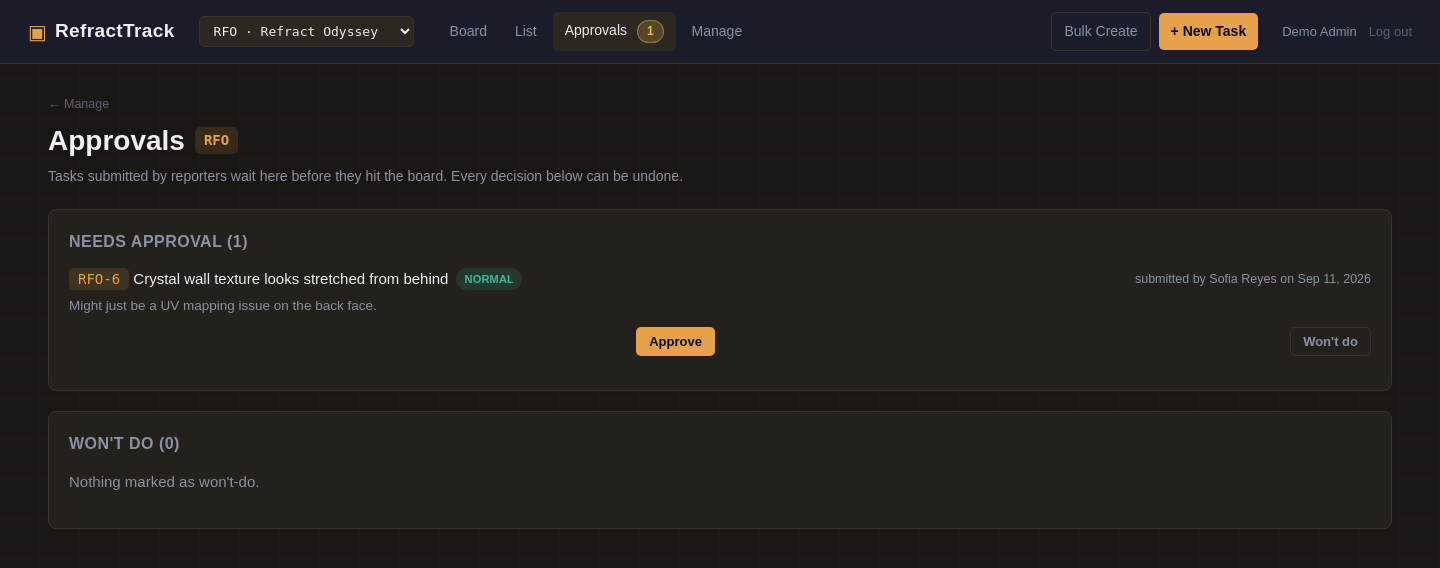The height and width of the screenshot is (568, 1440).
Task: Follow the back-to-Manage breadcrumb link
Action: pos(79,104)
